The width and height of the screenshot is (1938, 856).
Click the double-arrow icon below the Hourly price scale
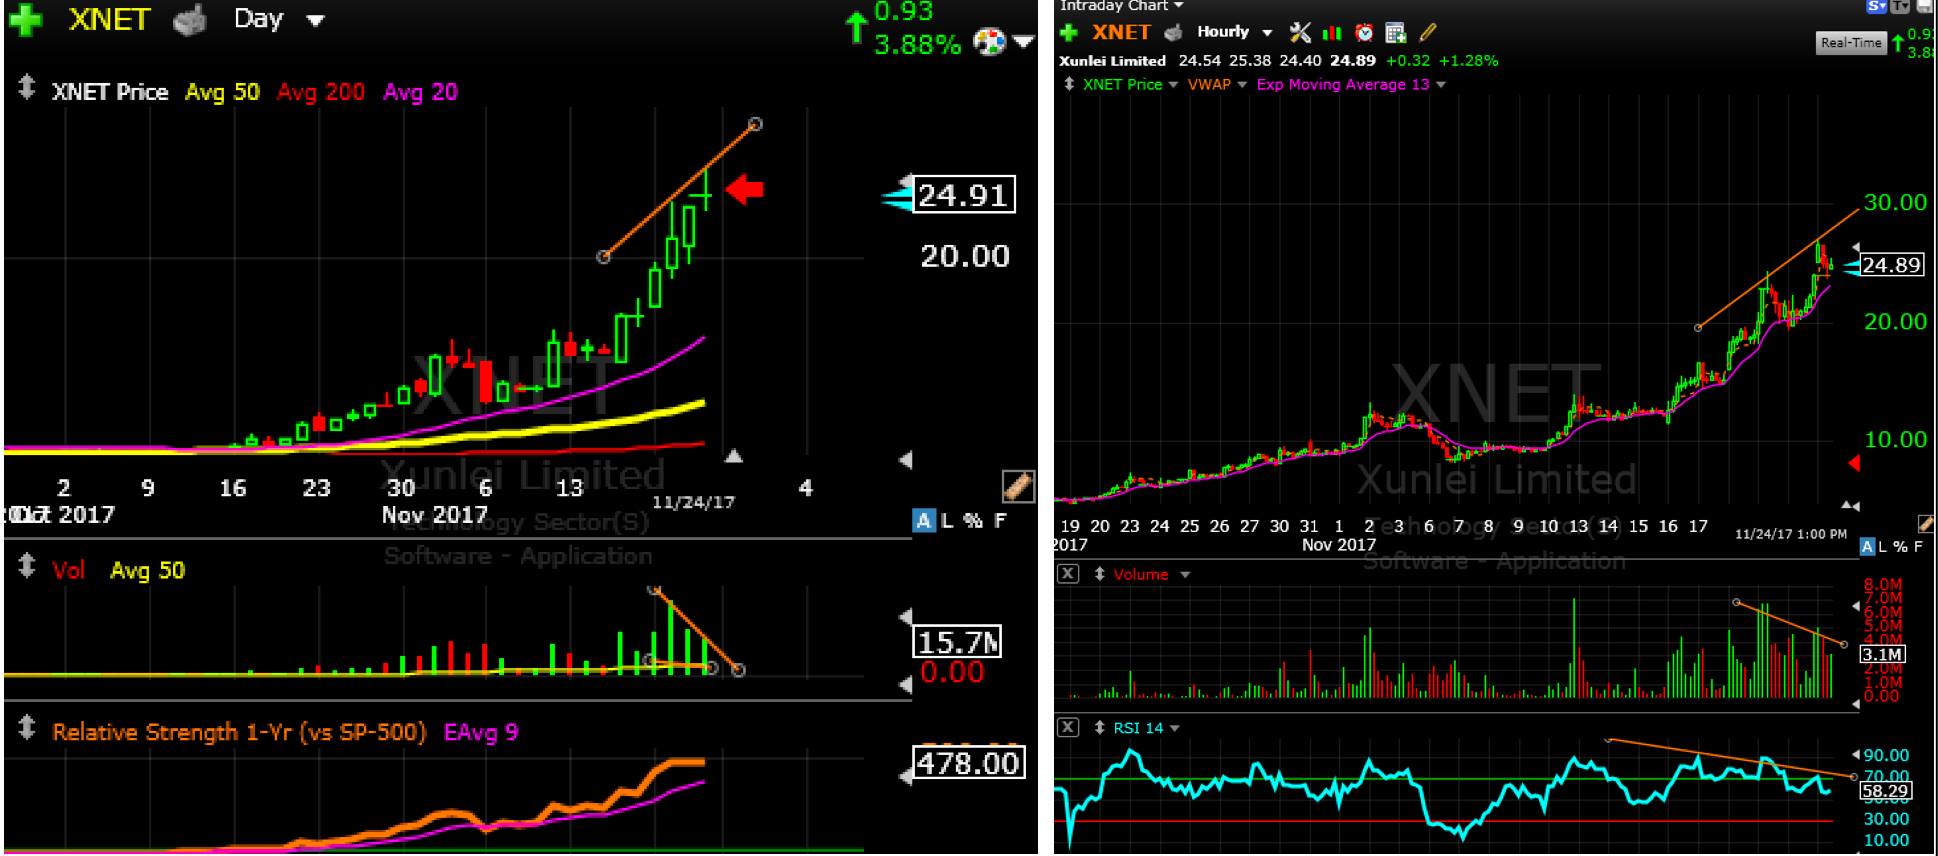1851,506
